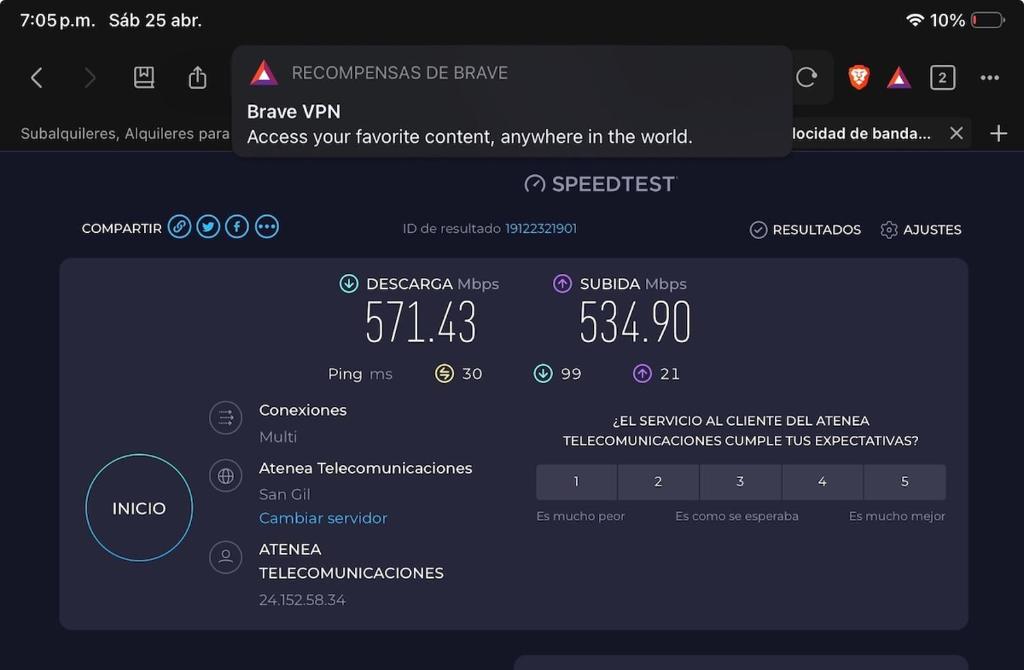Open Resultados history
Viewport: 1024px width, 670px height.
[805, 230]
